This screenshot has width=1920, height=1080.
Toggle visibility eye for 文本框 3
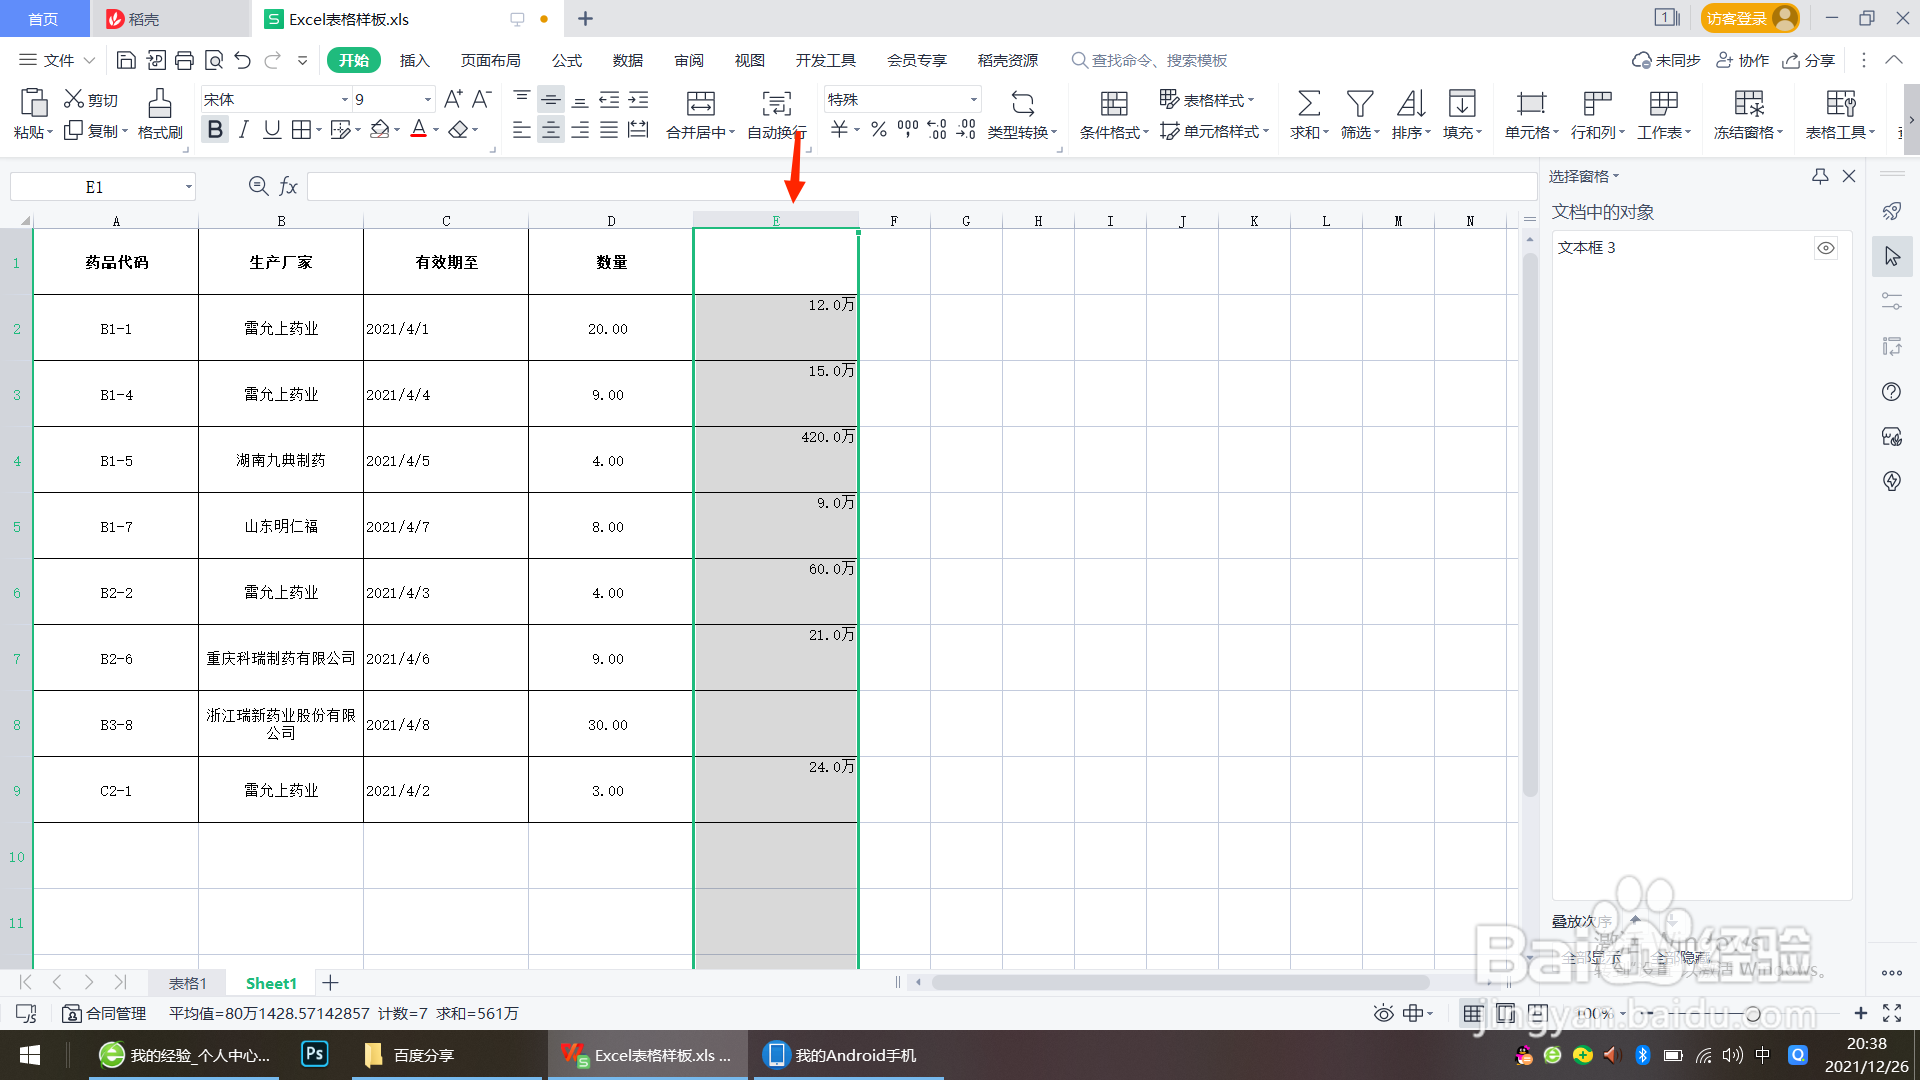pyautogui.click(x=1825, y=248)
